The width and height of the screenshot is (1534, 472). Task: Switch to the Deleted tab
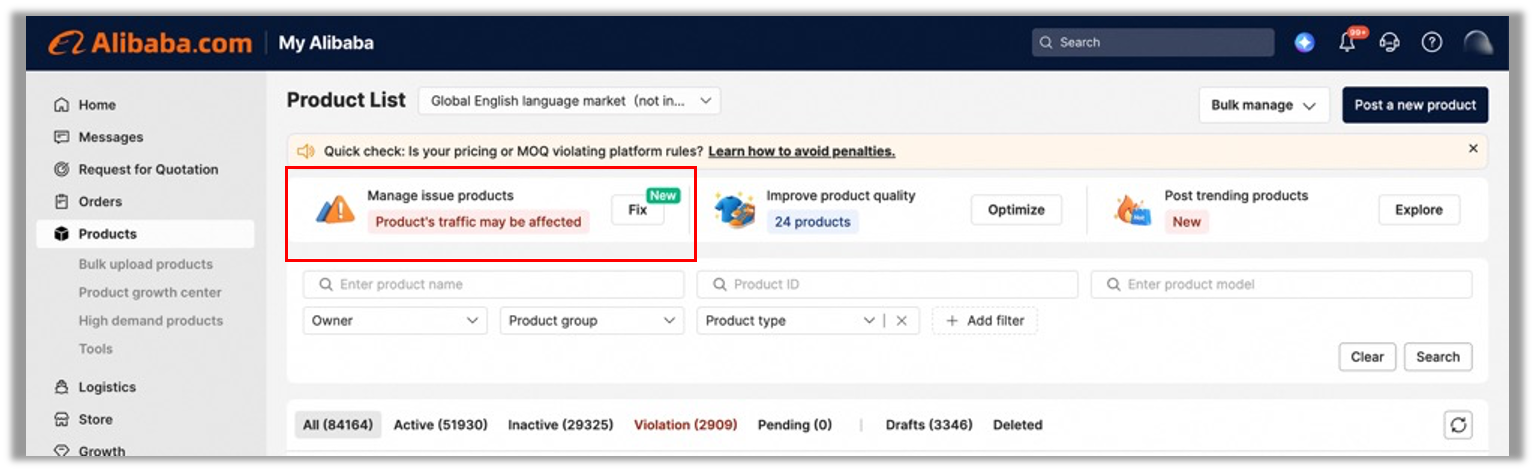[x=1018, y=425]
